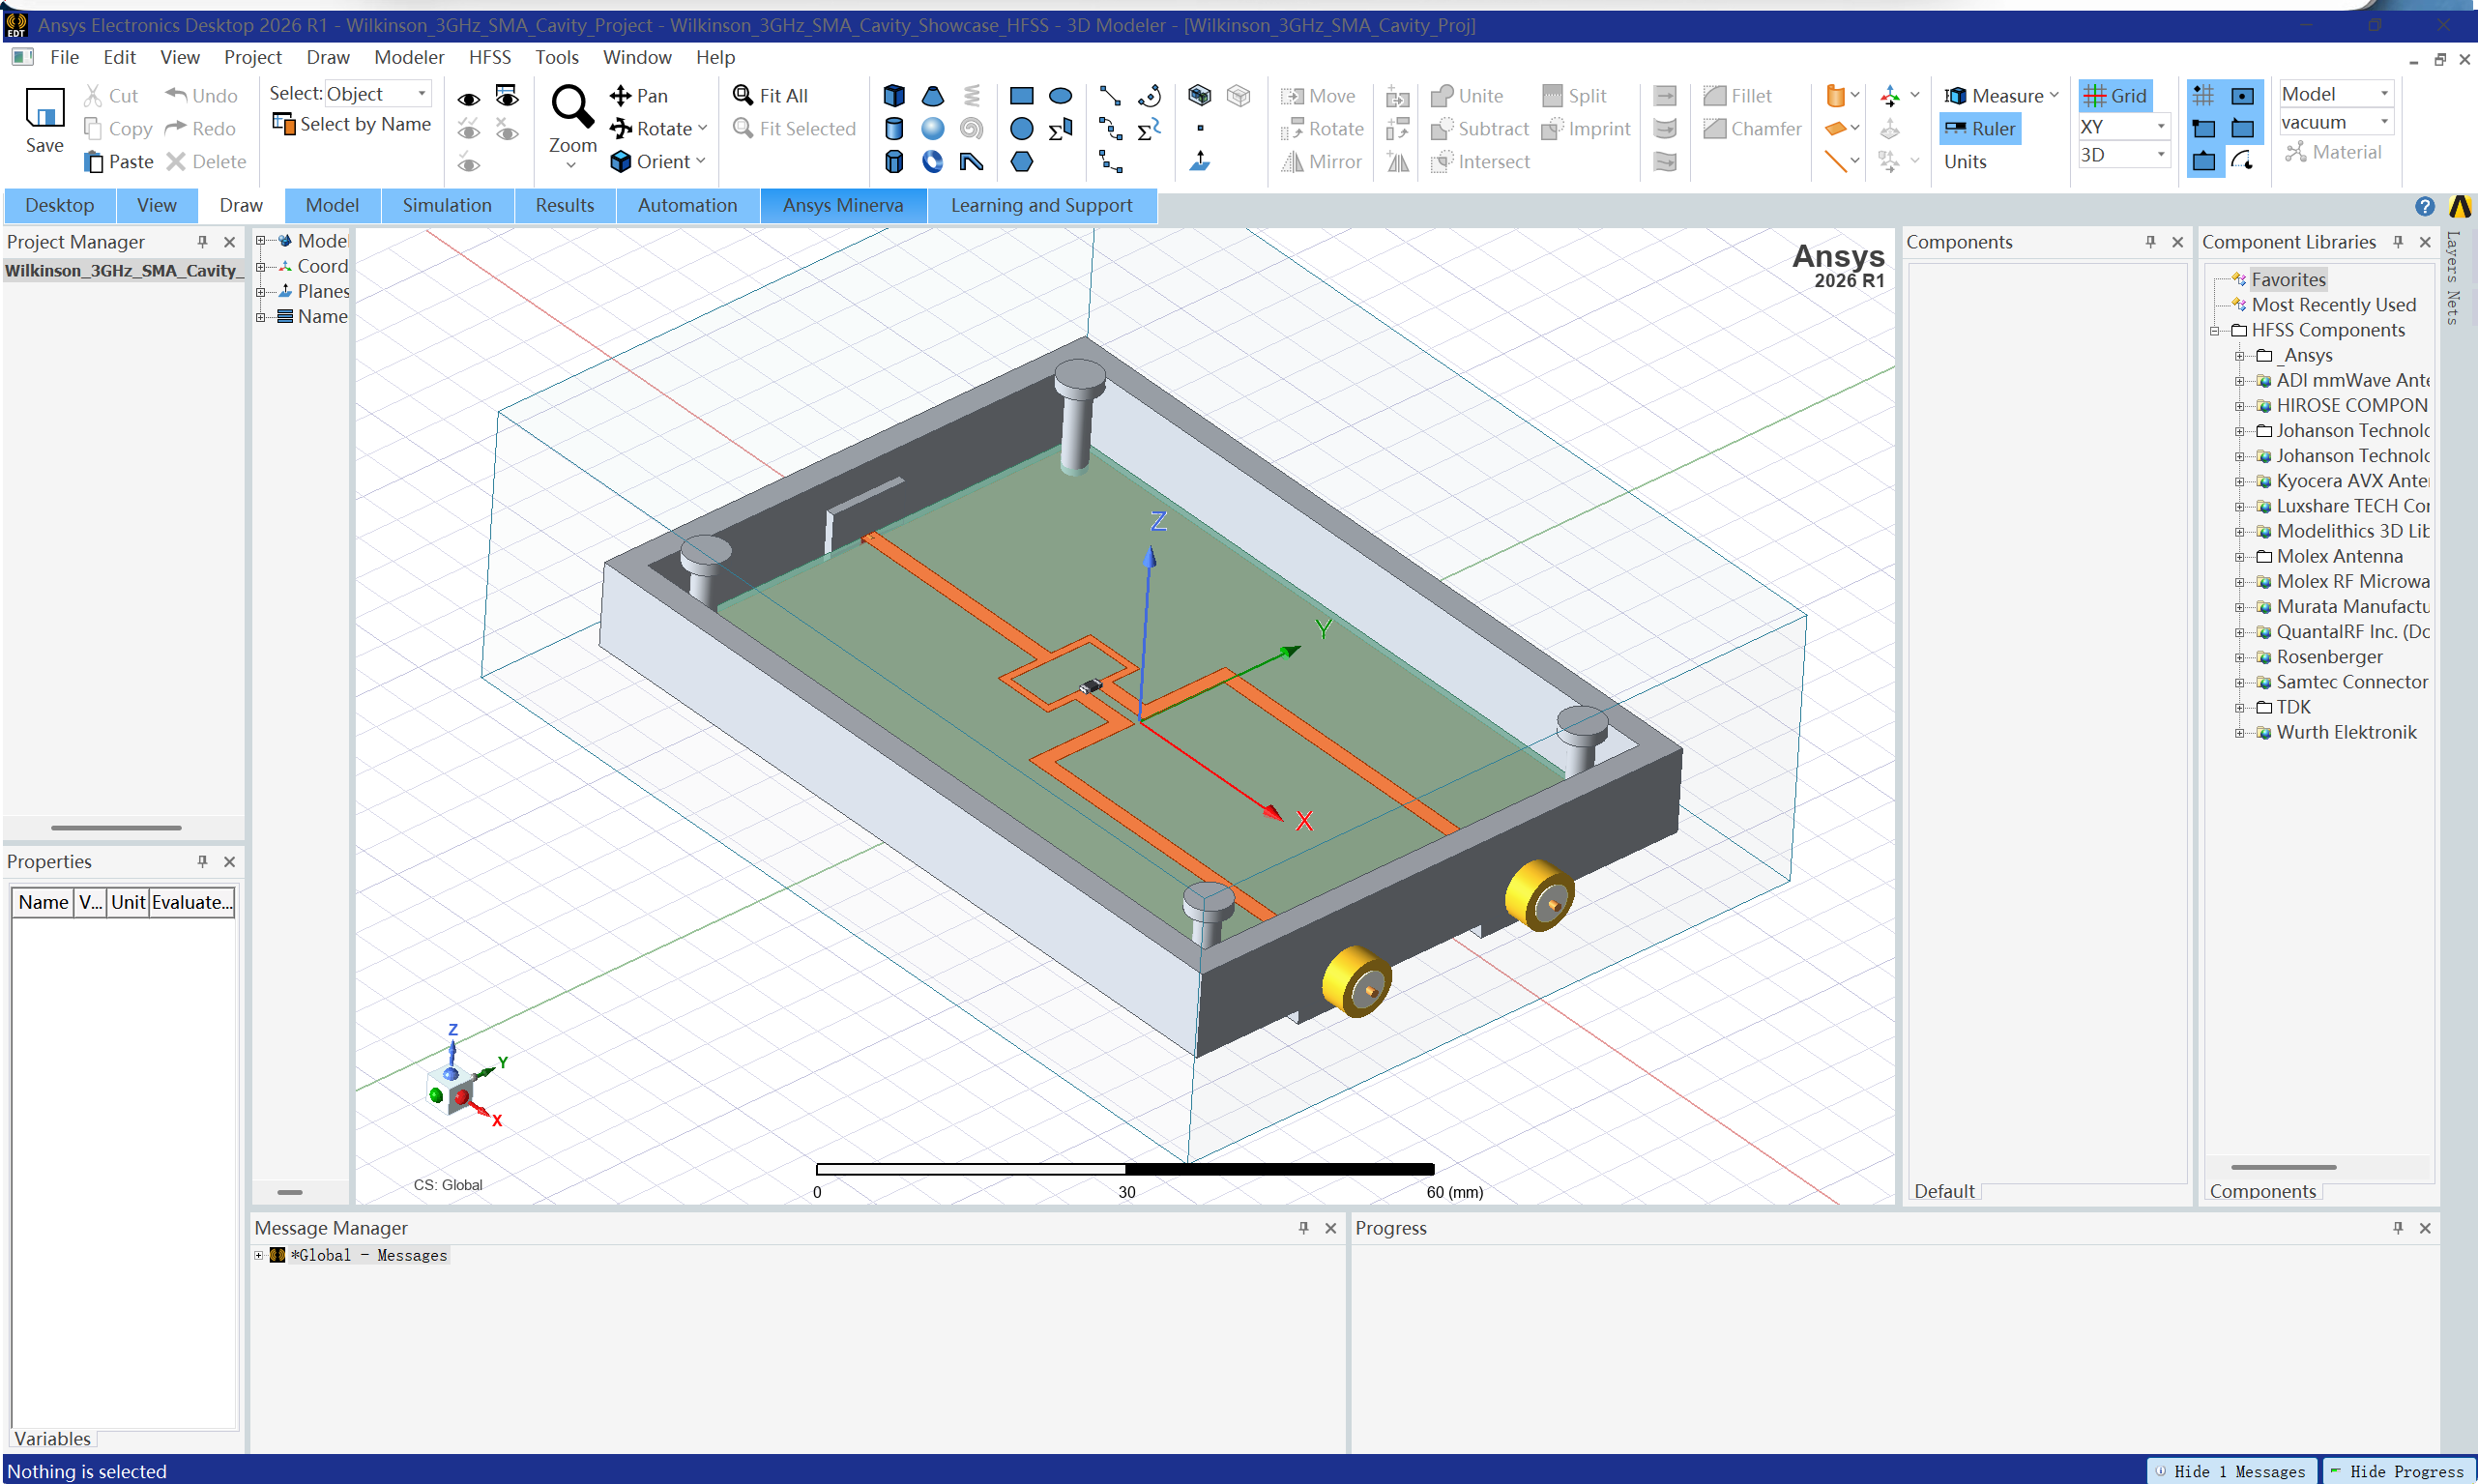Select the Draw Cone tool
The width and height of the screenshot is (2478, 1484).
932,96
